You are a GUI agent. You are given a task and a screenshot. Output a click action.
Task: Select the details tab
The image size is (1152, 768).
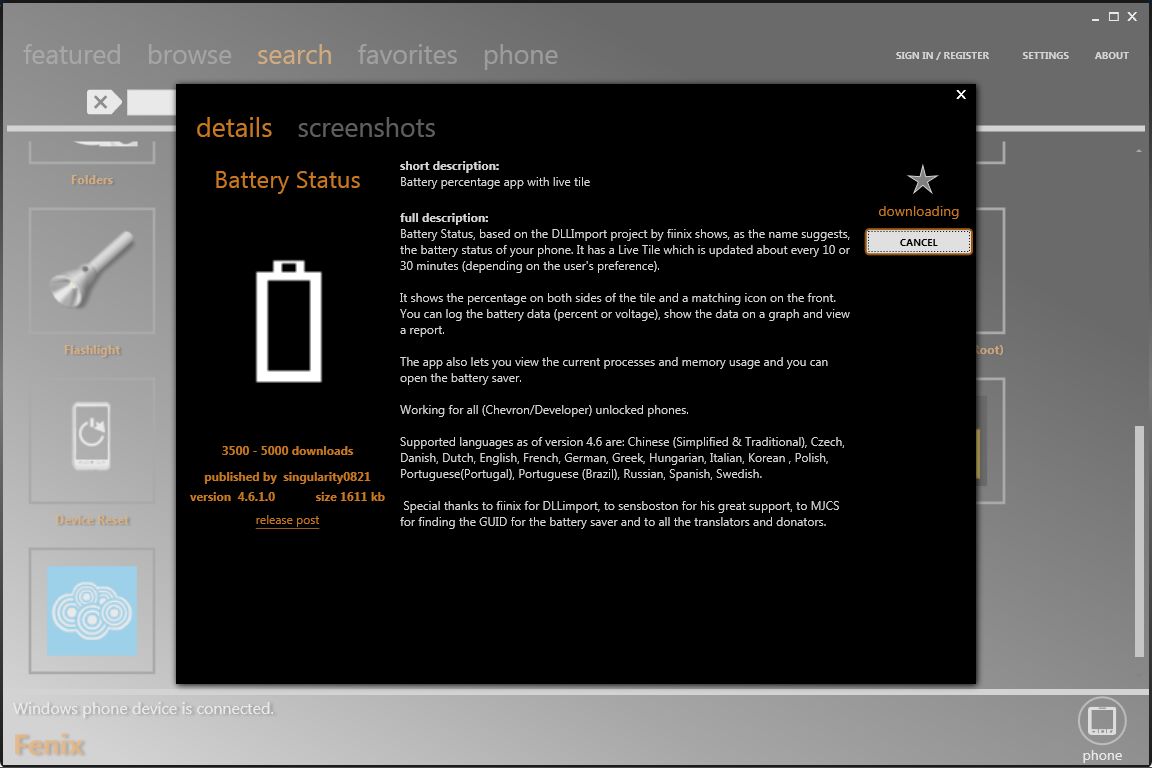click(x=234, y=128)
